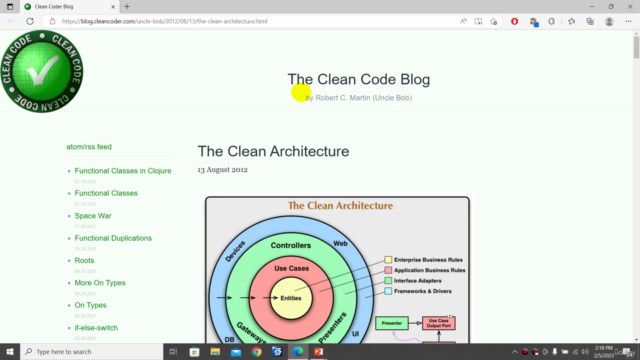Click The Clean Architecture article heading
The width and height of the screenshot is (640, 360).
(x=273, y=151)
